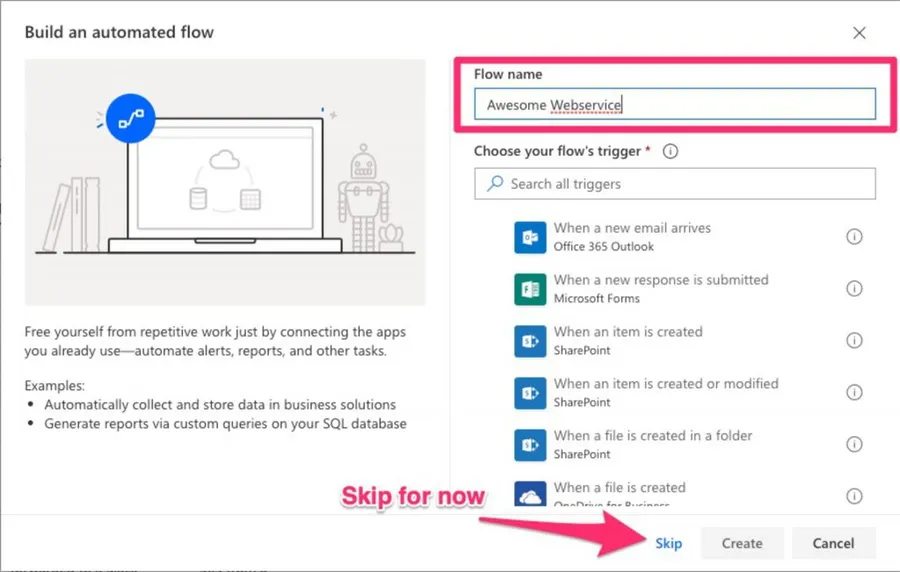The width and height of the screenshot is (900, 572).
Task: Click SharePoint icon for file created in folder
Action: pos(528,445)
